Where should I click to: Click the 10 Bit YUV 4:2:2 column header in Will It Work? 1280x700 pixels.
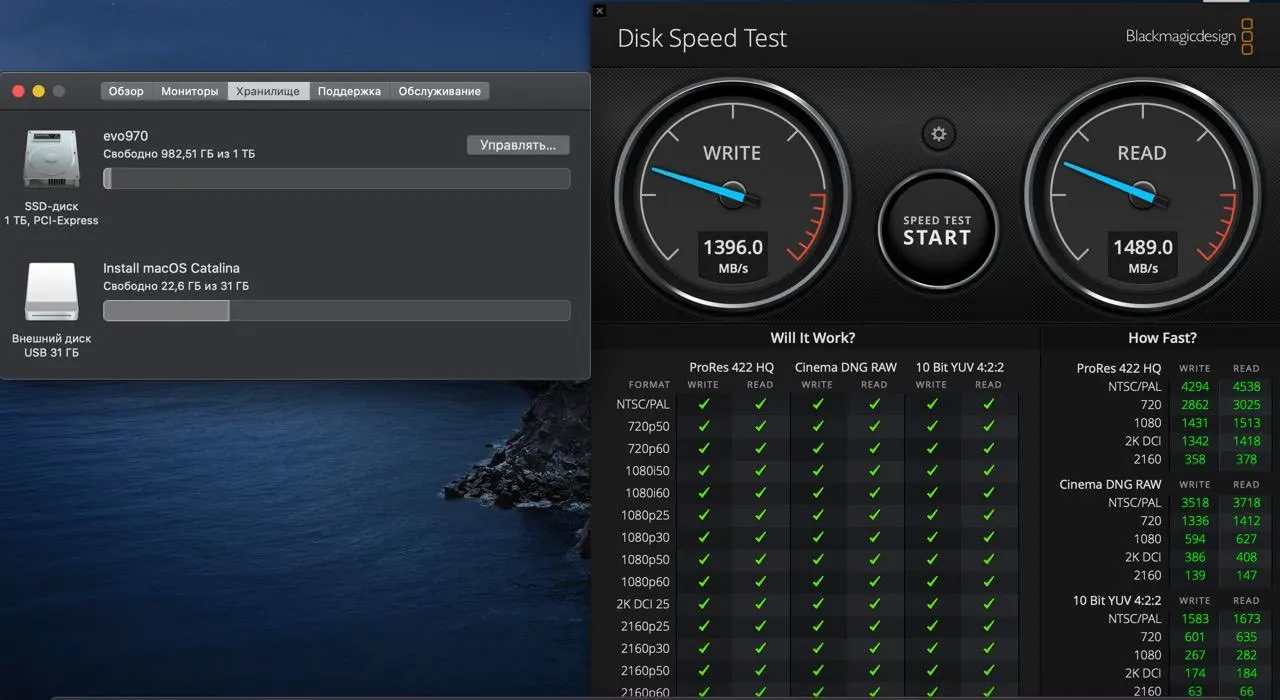[960, 367]
